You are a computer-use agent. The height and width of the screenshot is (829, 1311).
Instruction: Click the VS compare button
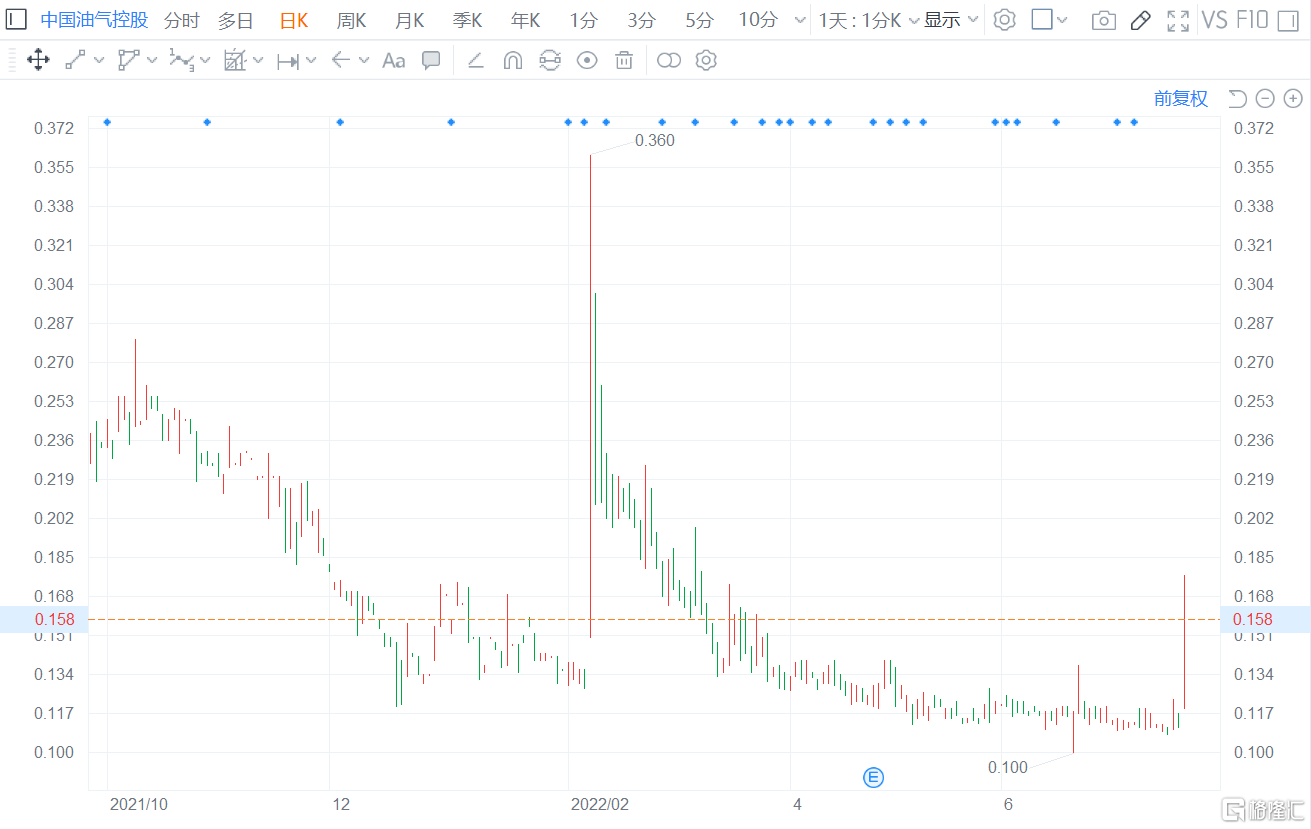[1214, 20]
